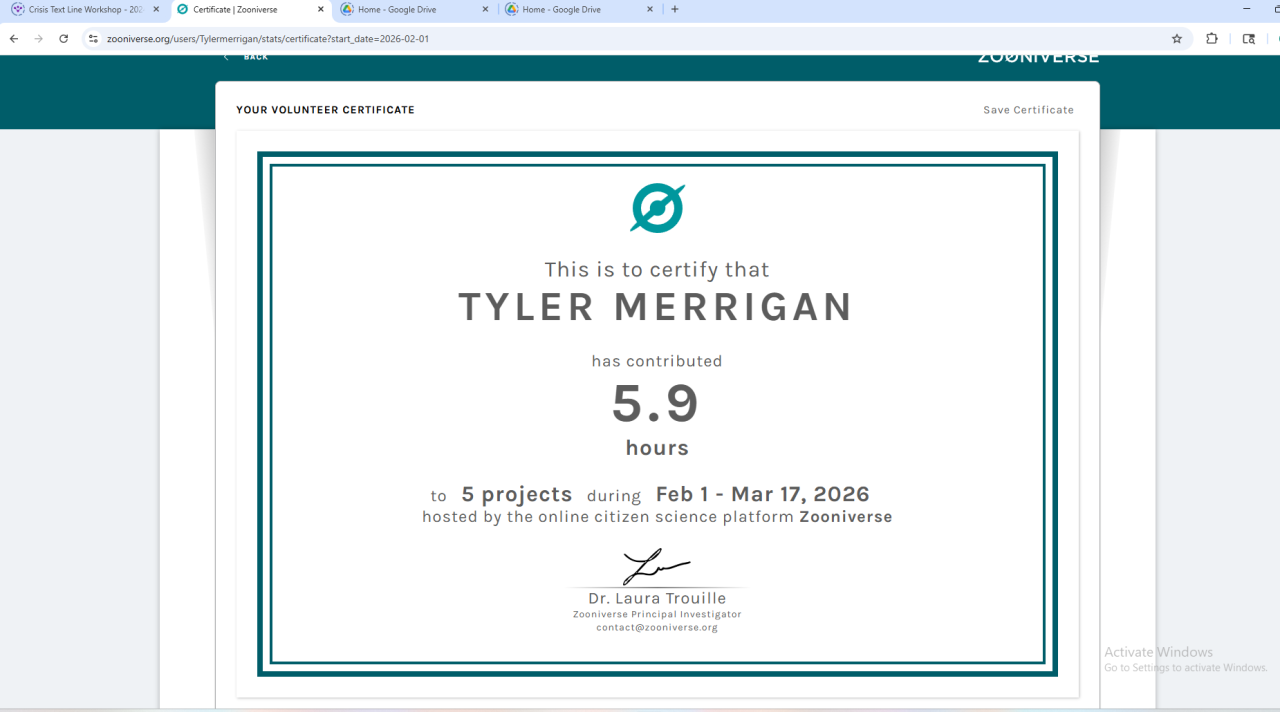The width and height of the screenshot is (1280, 712).
Task: Click first Google Drive tab favicon
Action: [347, 9]
